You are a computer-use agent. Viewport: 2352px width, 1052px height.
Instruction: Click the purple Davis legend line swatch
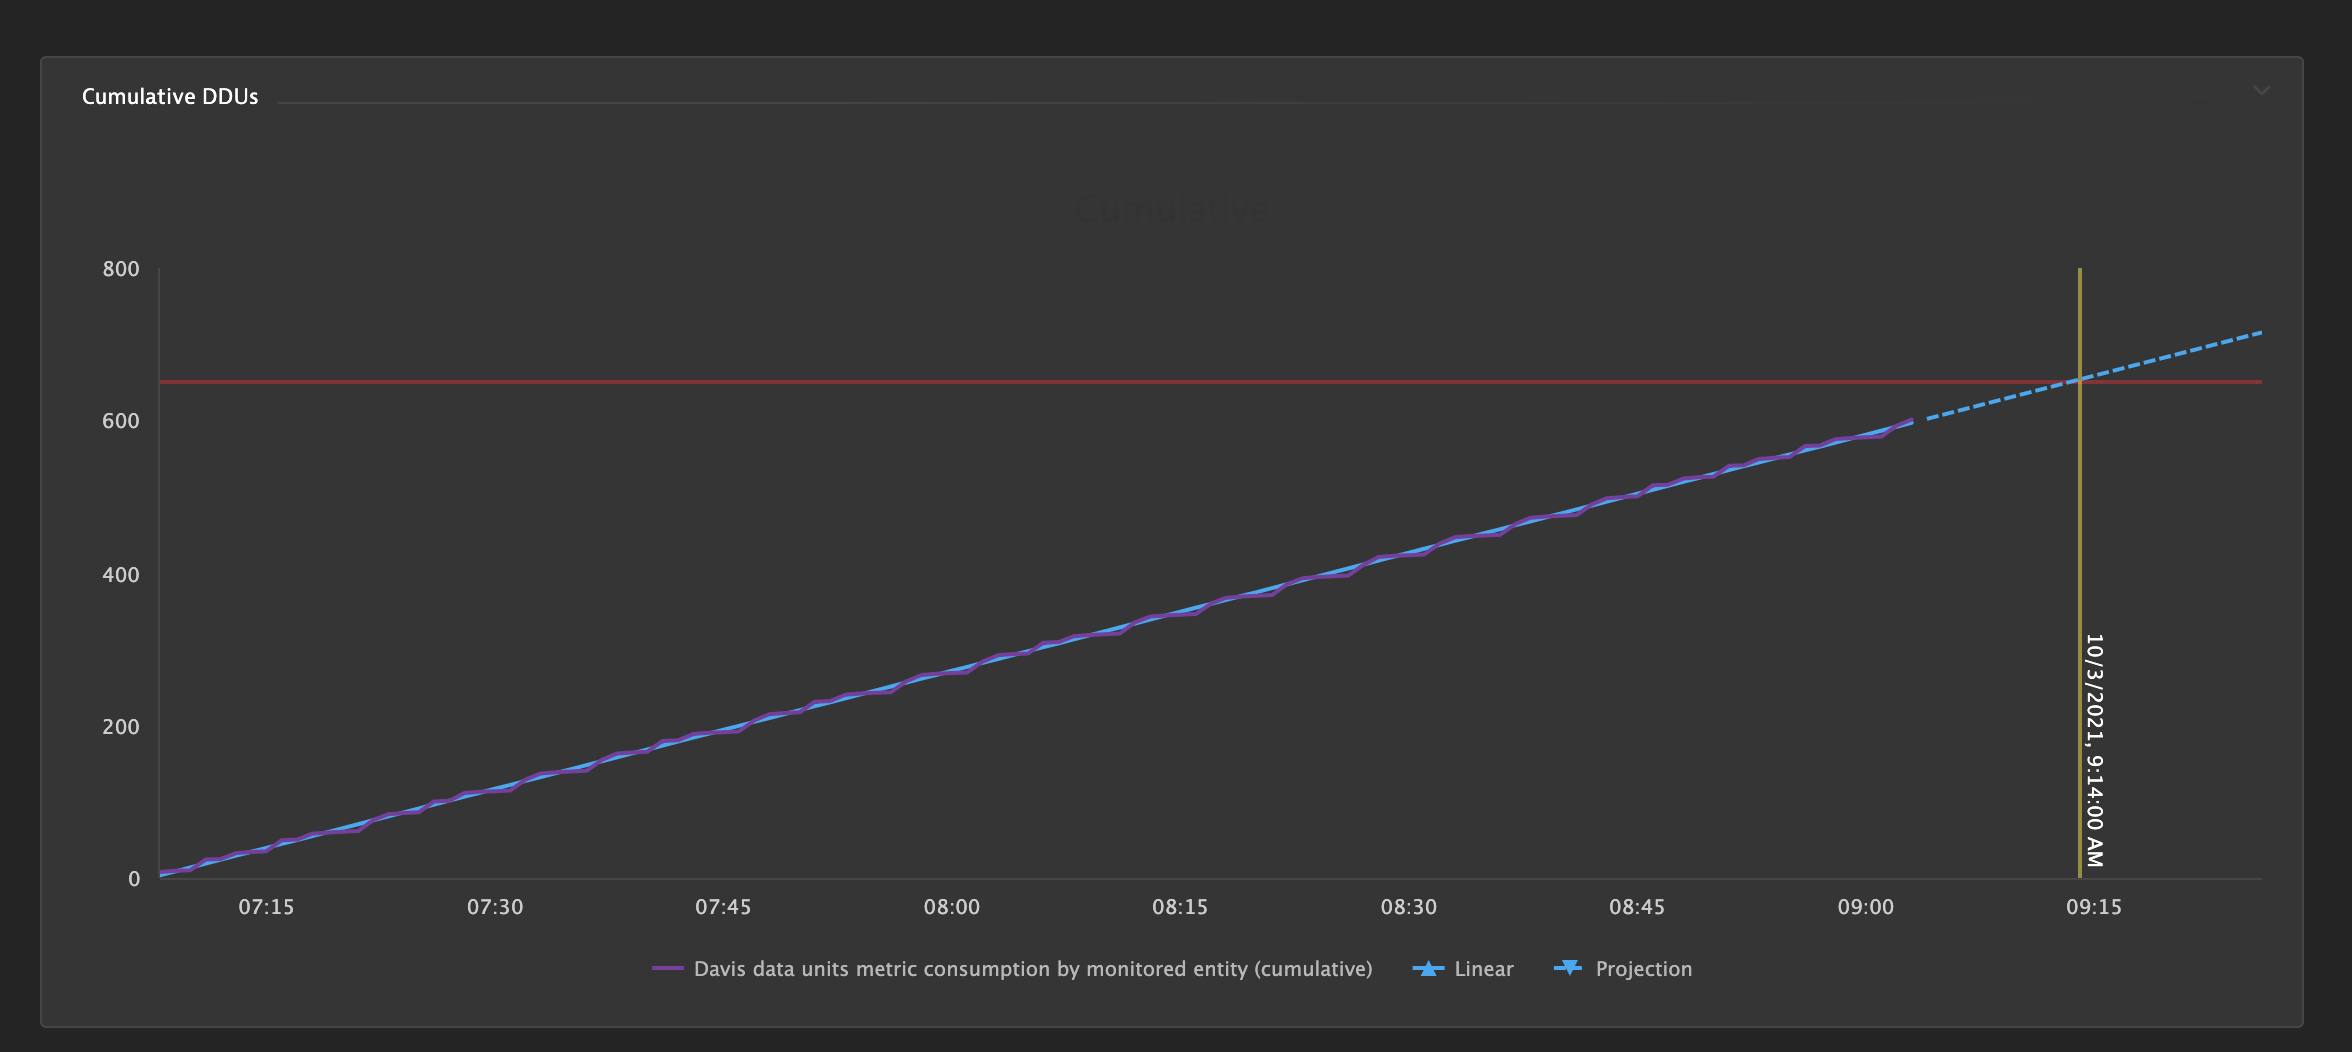coord(667,968)
